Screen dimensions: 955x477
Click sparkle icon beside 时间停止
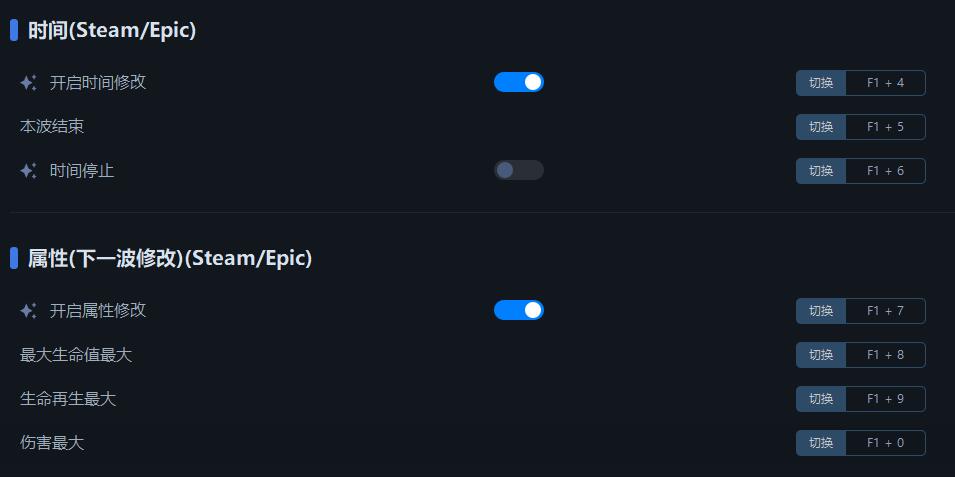[x=28, y=171]
